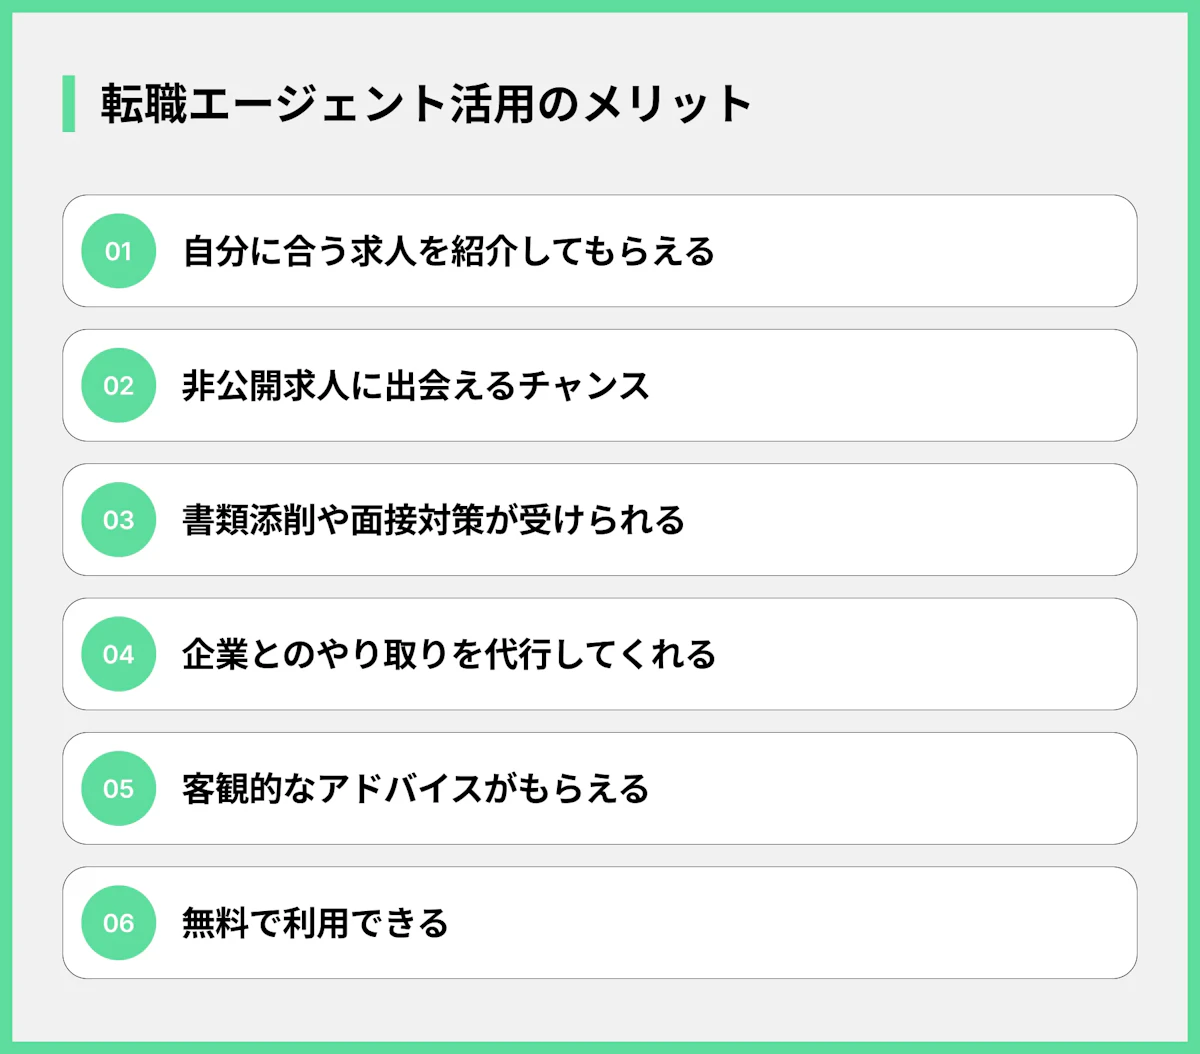The width and height of the screenshot is (1200, 1054).
Task: Click the 無料で利用できる text
Action: click(314, 923)
